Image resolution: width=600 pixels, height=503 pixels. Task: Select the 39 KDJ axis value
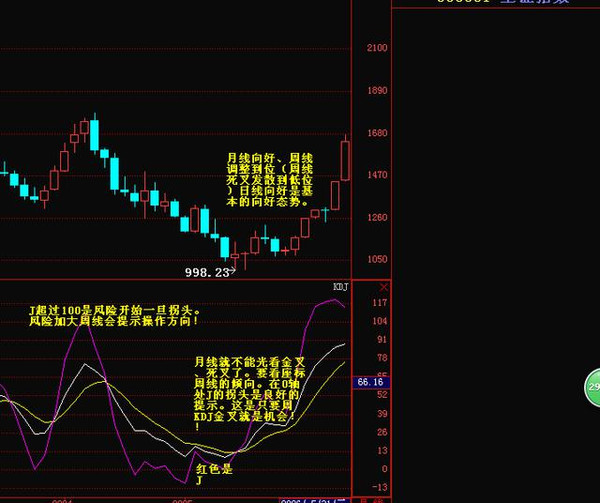(382, 413)
